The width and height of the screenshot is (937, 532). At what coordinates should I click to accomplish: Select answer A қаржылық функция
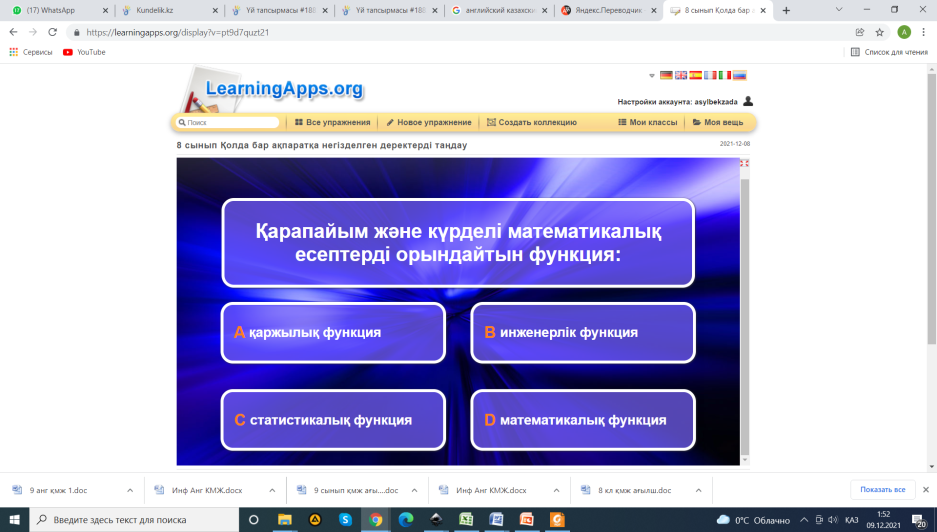coord(333,332)
